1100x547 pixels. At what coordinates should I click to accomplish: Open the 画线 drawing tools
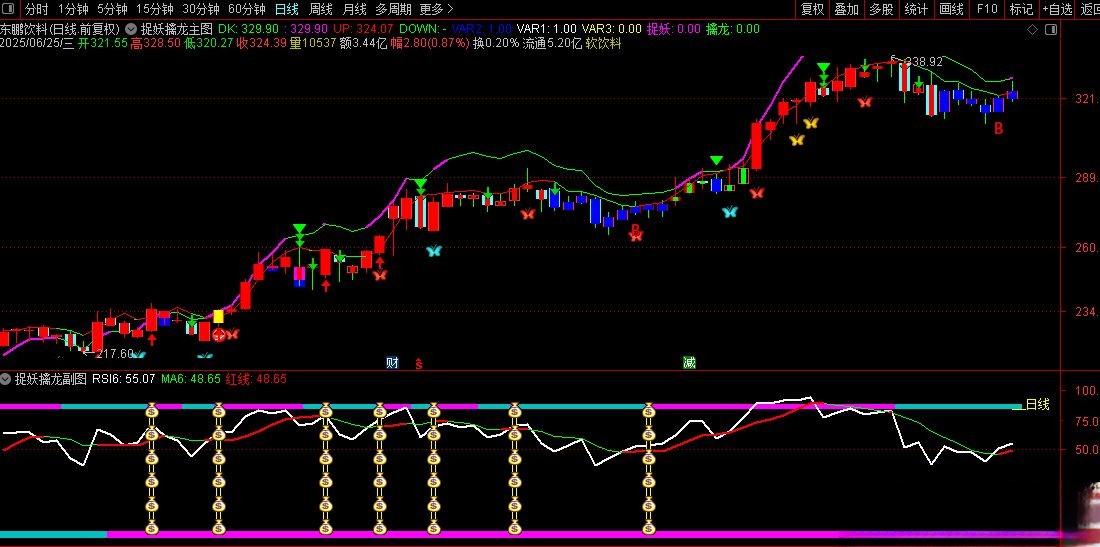[x=951, y=9]
